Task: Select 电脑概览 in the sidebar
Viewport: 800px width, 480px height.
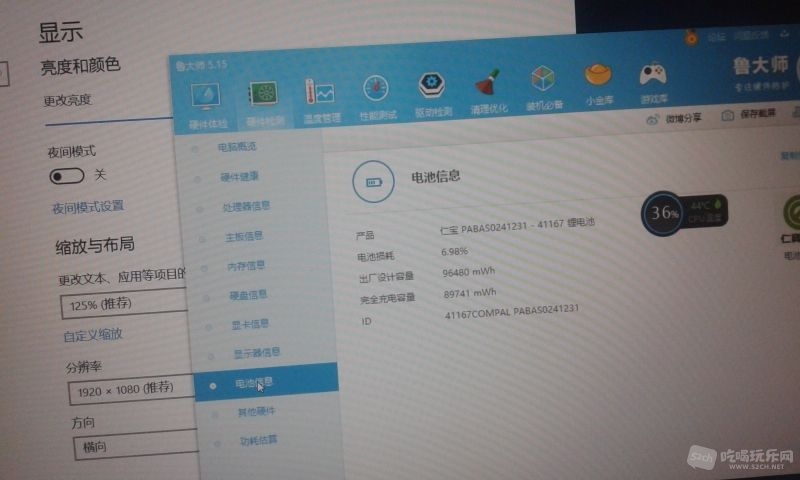Action: pyautogui.click(x=237, y=147)
